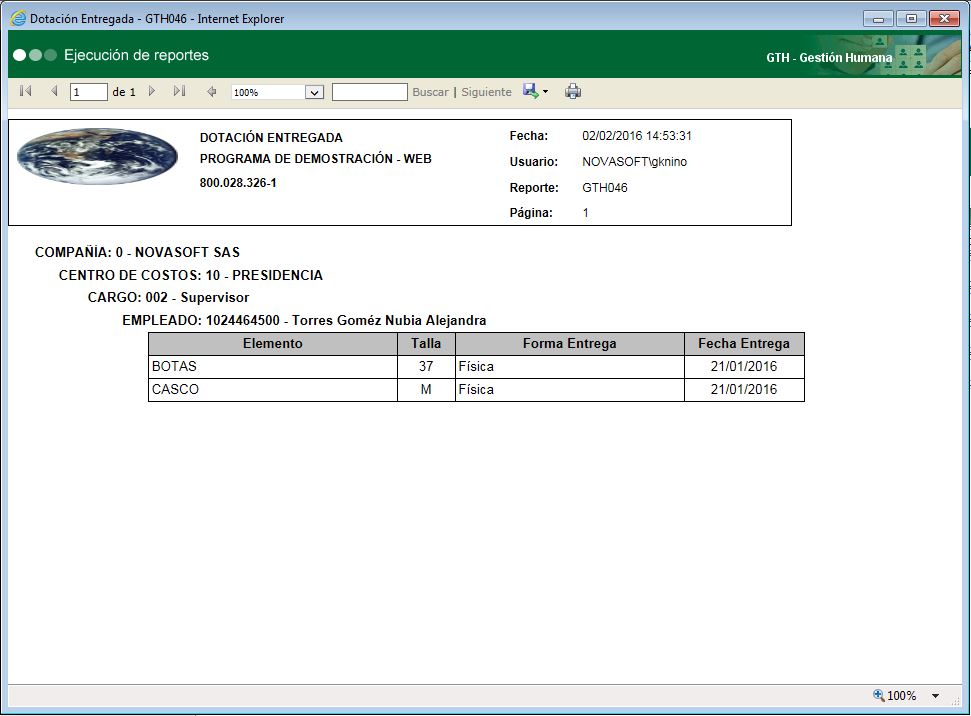
Task: Select the Fecha Entrega column header
Action: click(744, 343)
